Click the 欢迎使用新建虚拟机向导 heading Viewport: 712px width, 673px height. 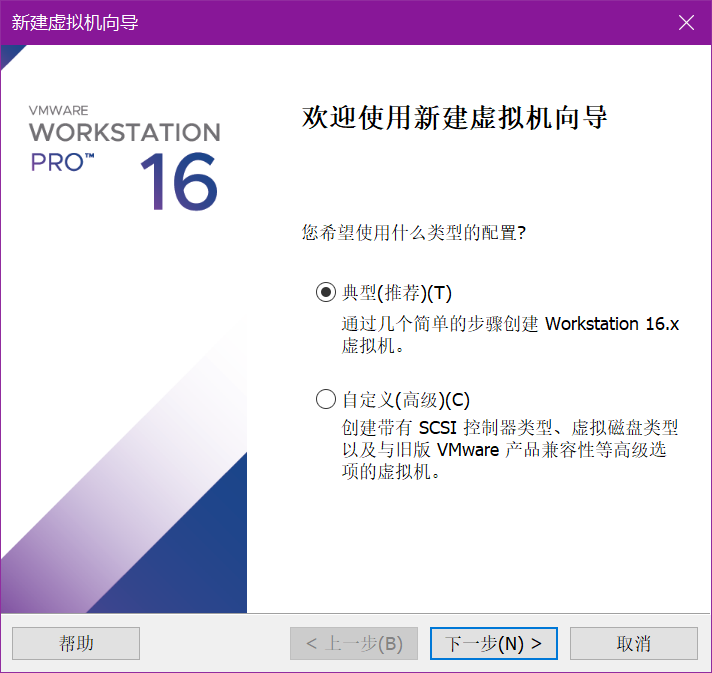(455, 117)
